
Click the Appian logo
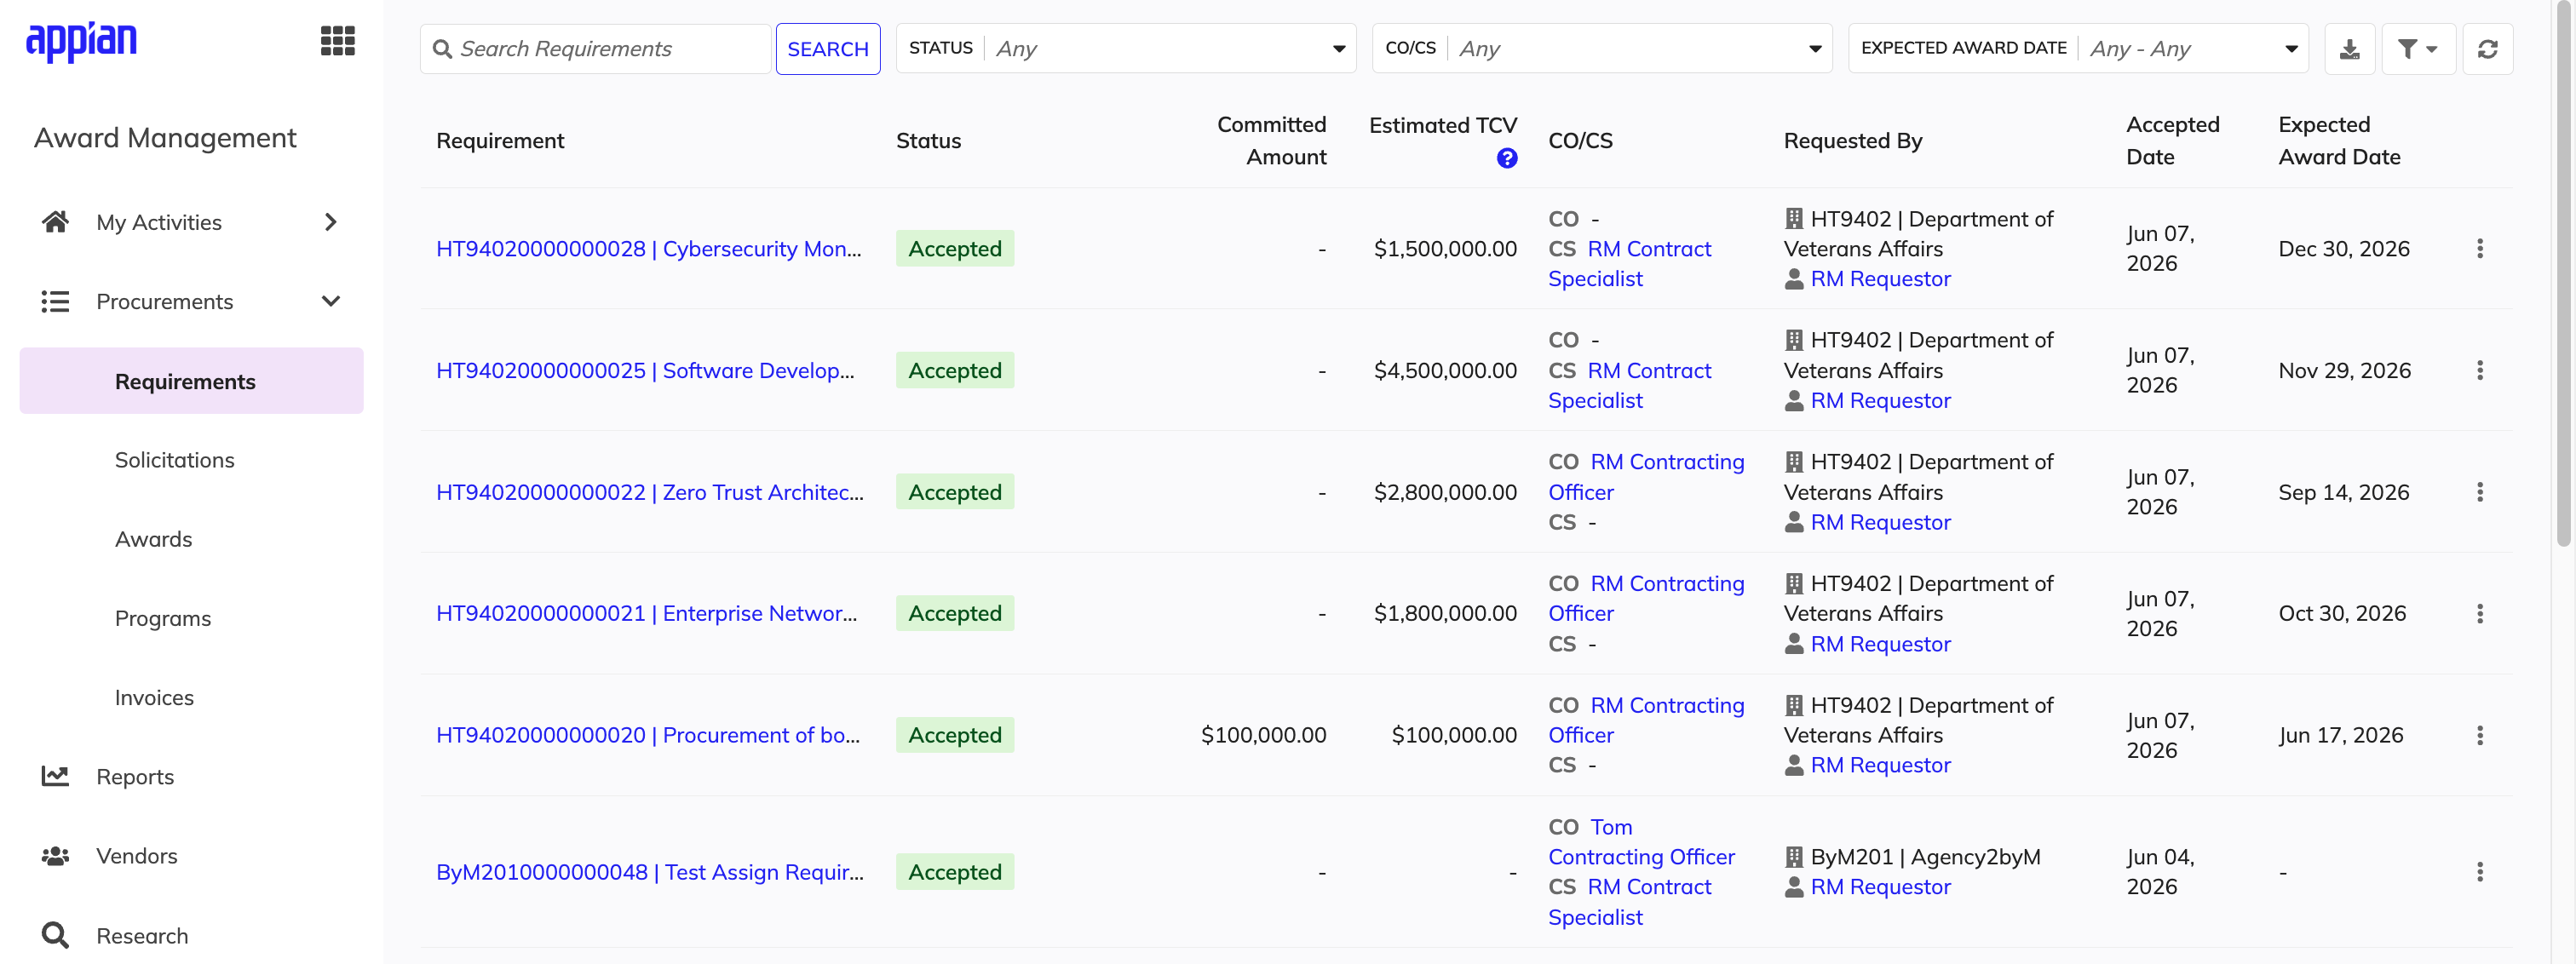coord(81,41)
